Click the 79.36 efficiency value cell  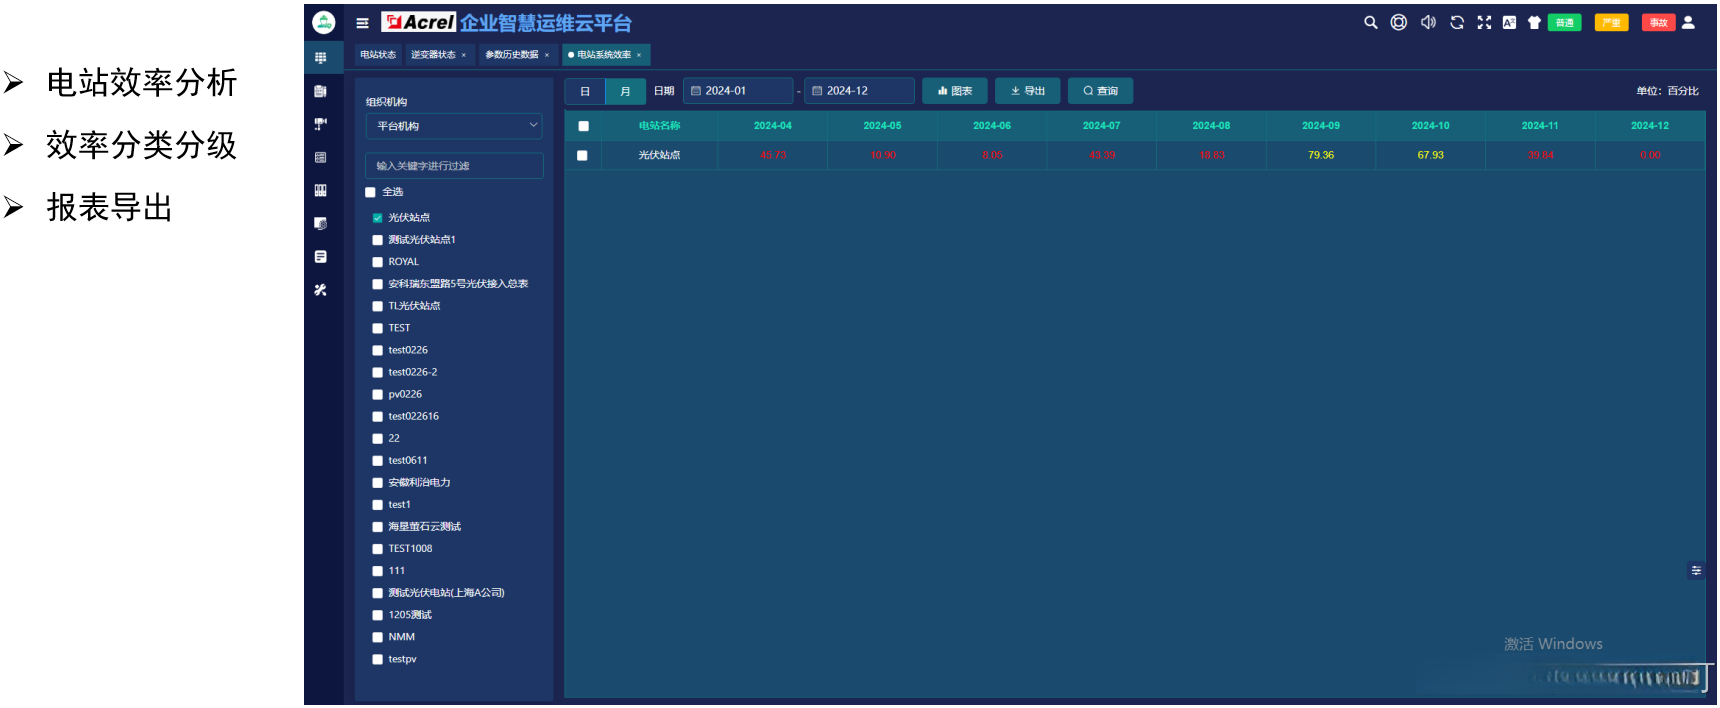click(1321, 155)
